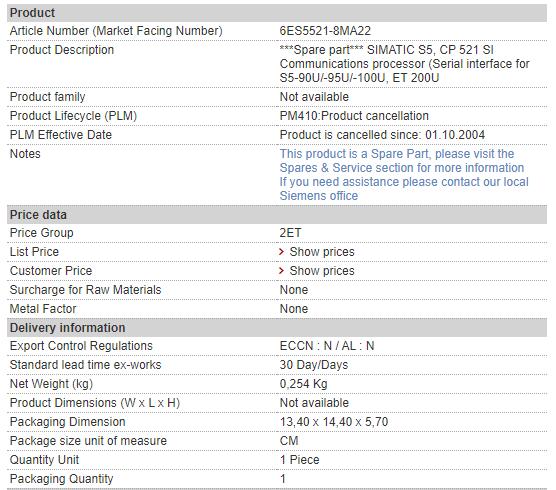Select the '1 Piece' quantity unit
This screenshot has width=556, height=490.
pyautogui.click(x=299, y=460)
